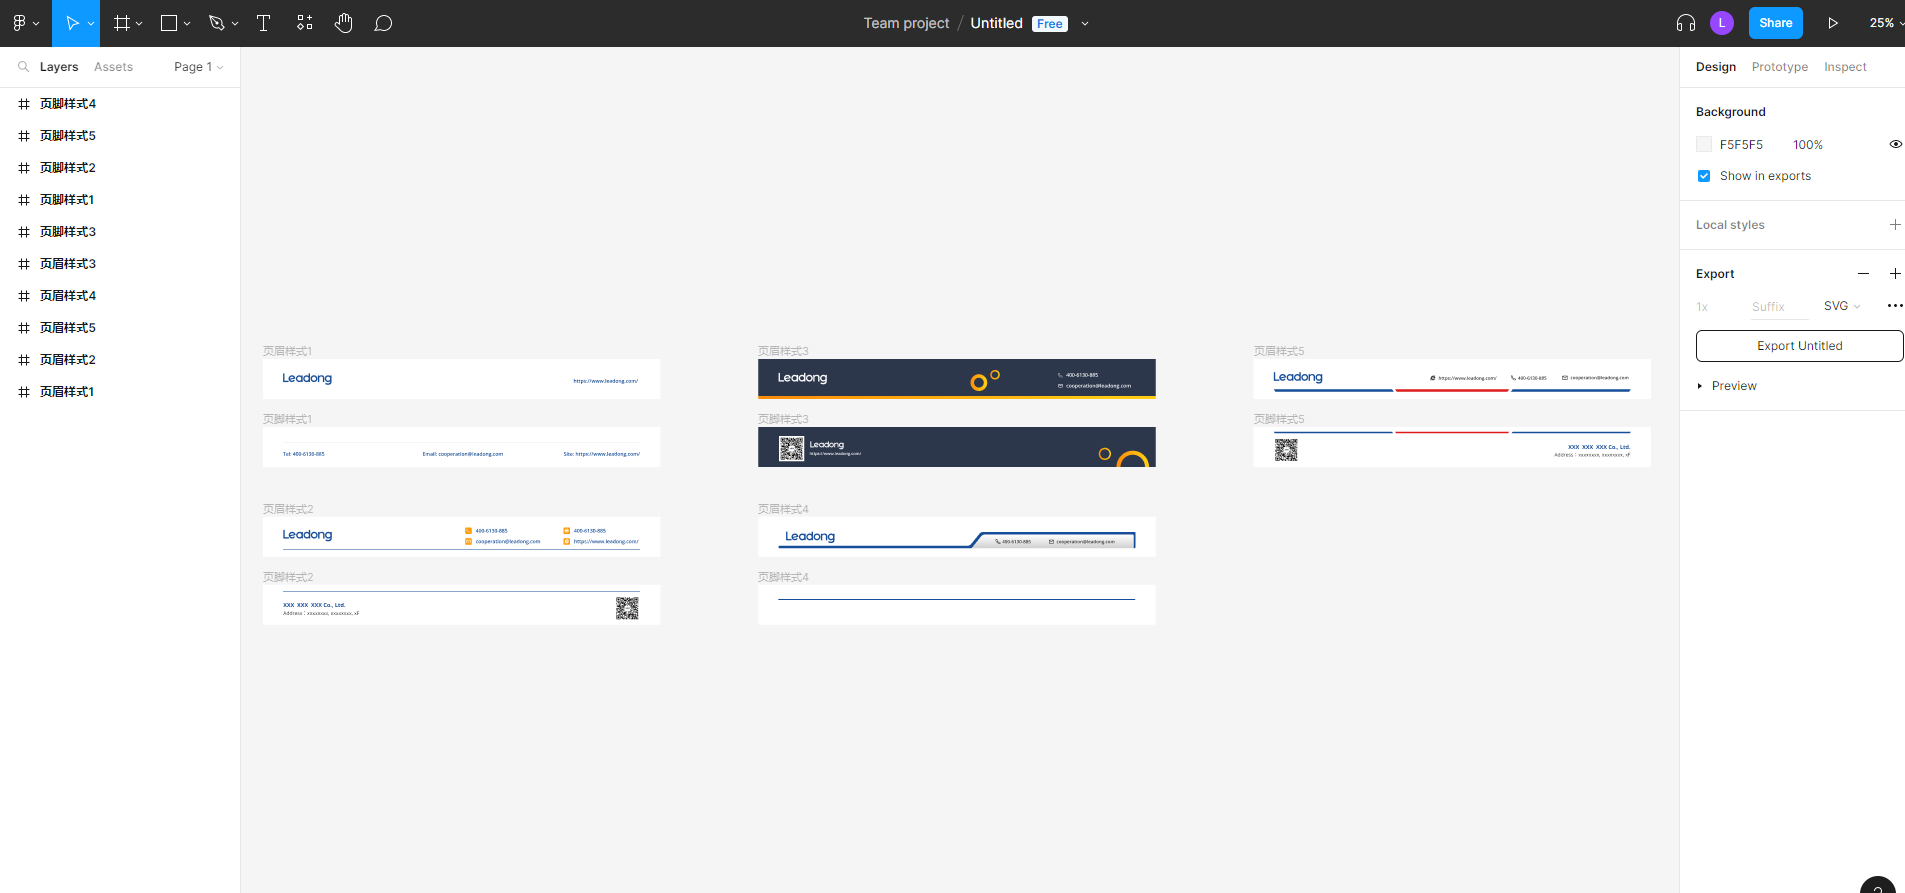Switch to the Prototype tab
The image size is (1905, 893).
(x=1779, y=67)
